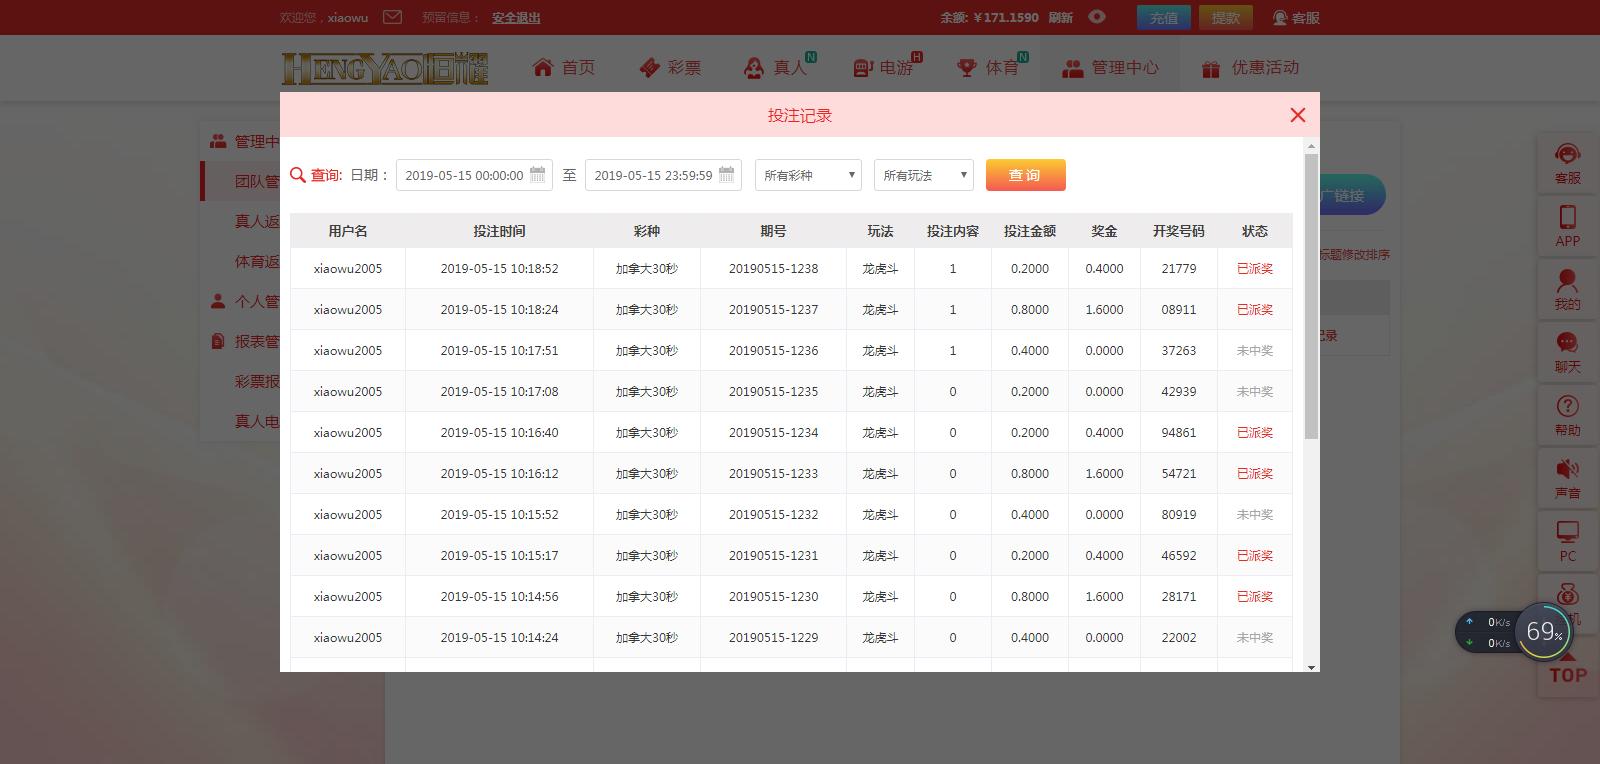This screenshot has height=764, width=1600.
Task: Open 管理中心 management center menu
Action: coord(1110,68)
